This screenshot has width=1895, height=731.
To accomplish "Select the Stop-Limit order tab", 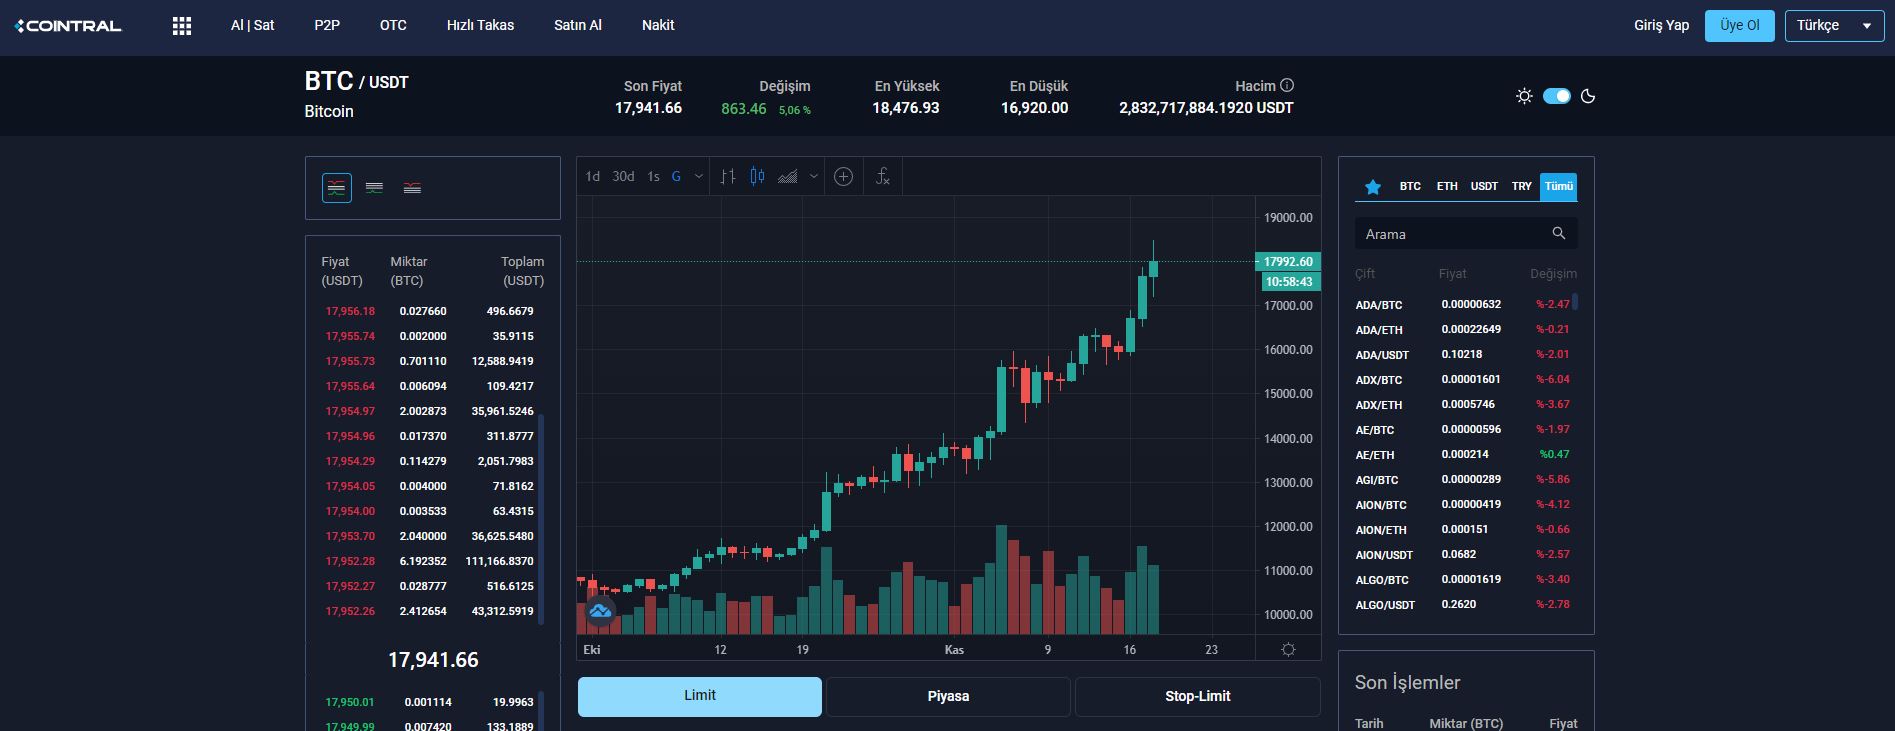I will tap(1198, 696).
